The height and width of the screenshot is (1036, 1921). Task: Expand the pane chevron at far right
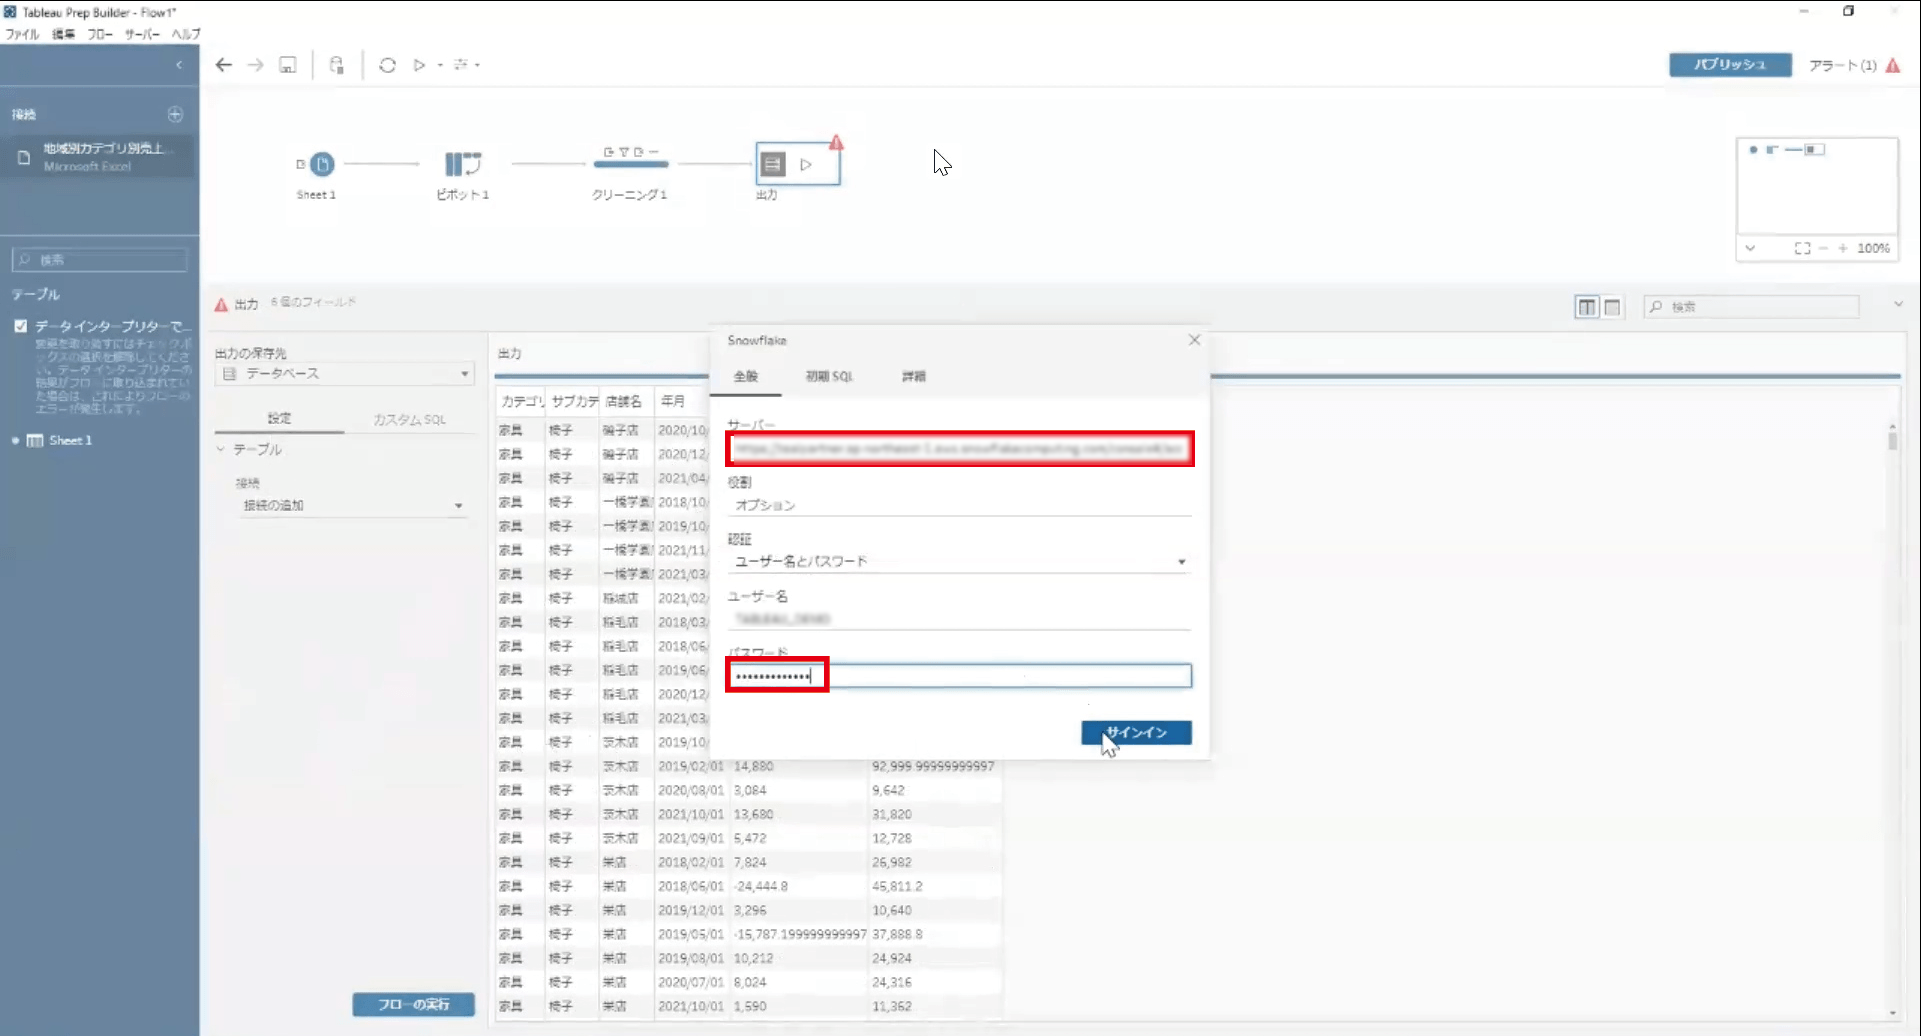point(1898,304)
